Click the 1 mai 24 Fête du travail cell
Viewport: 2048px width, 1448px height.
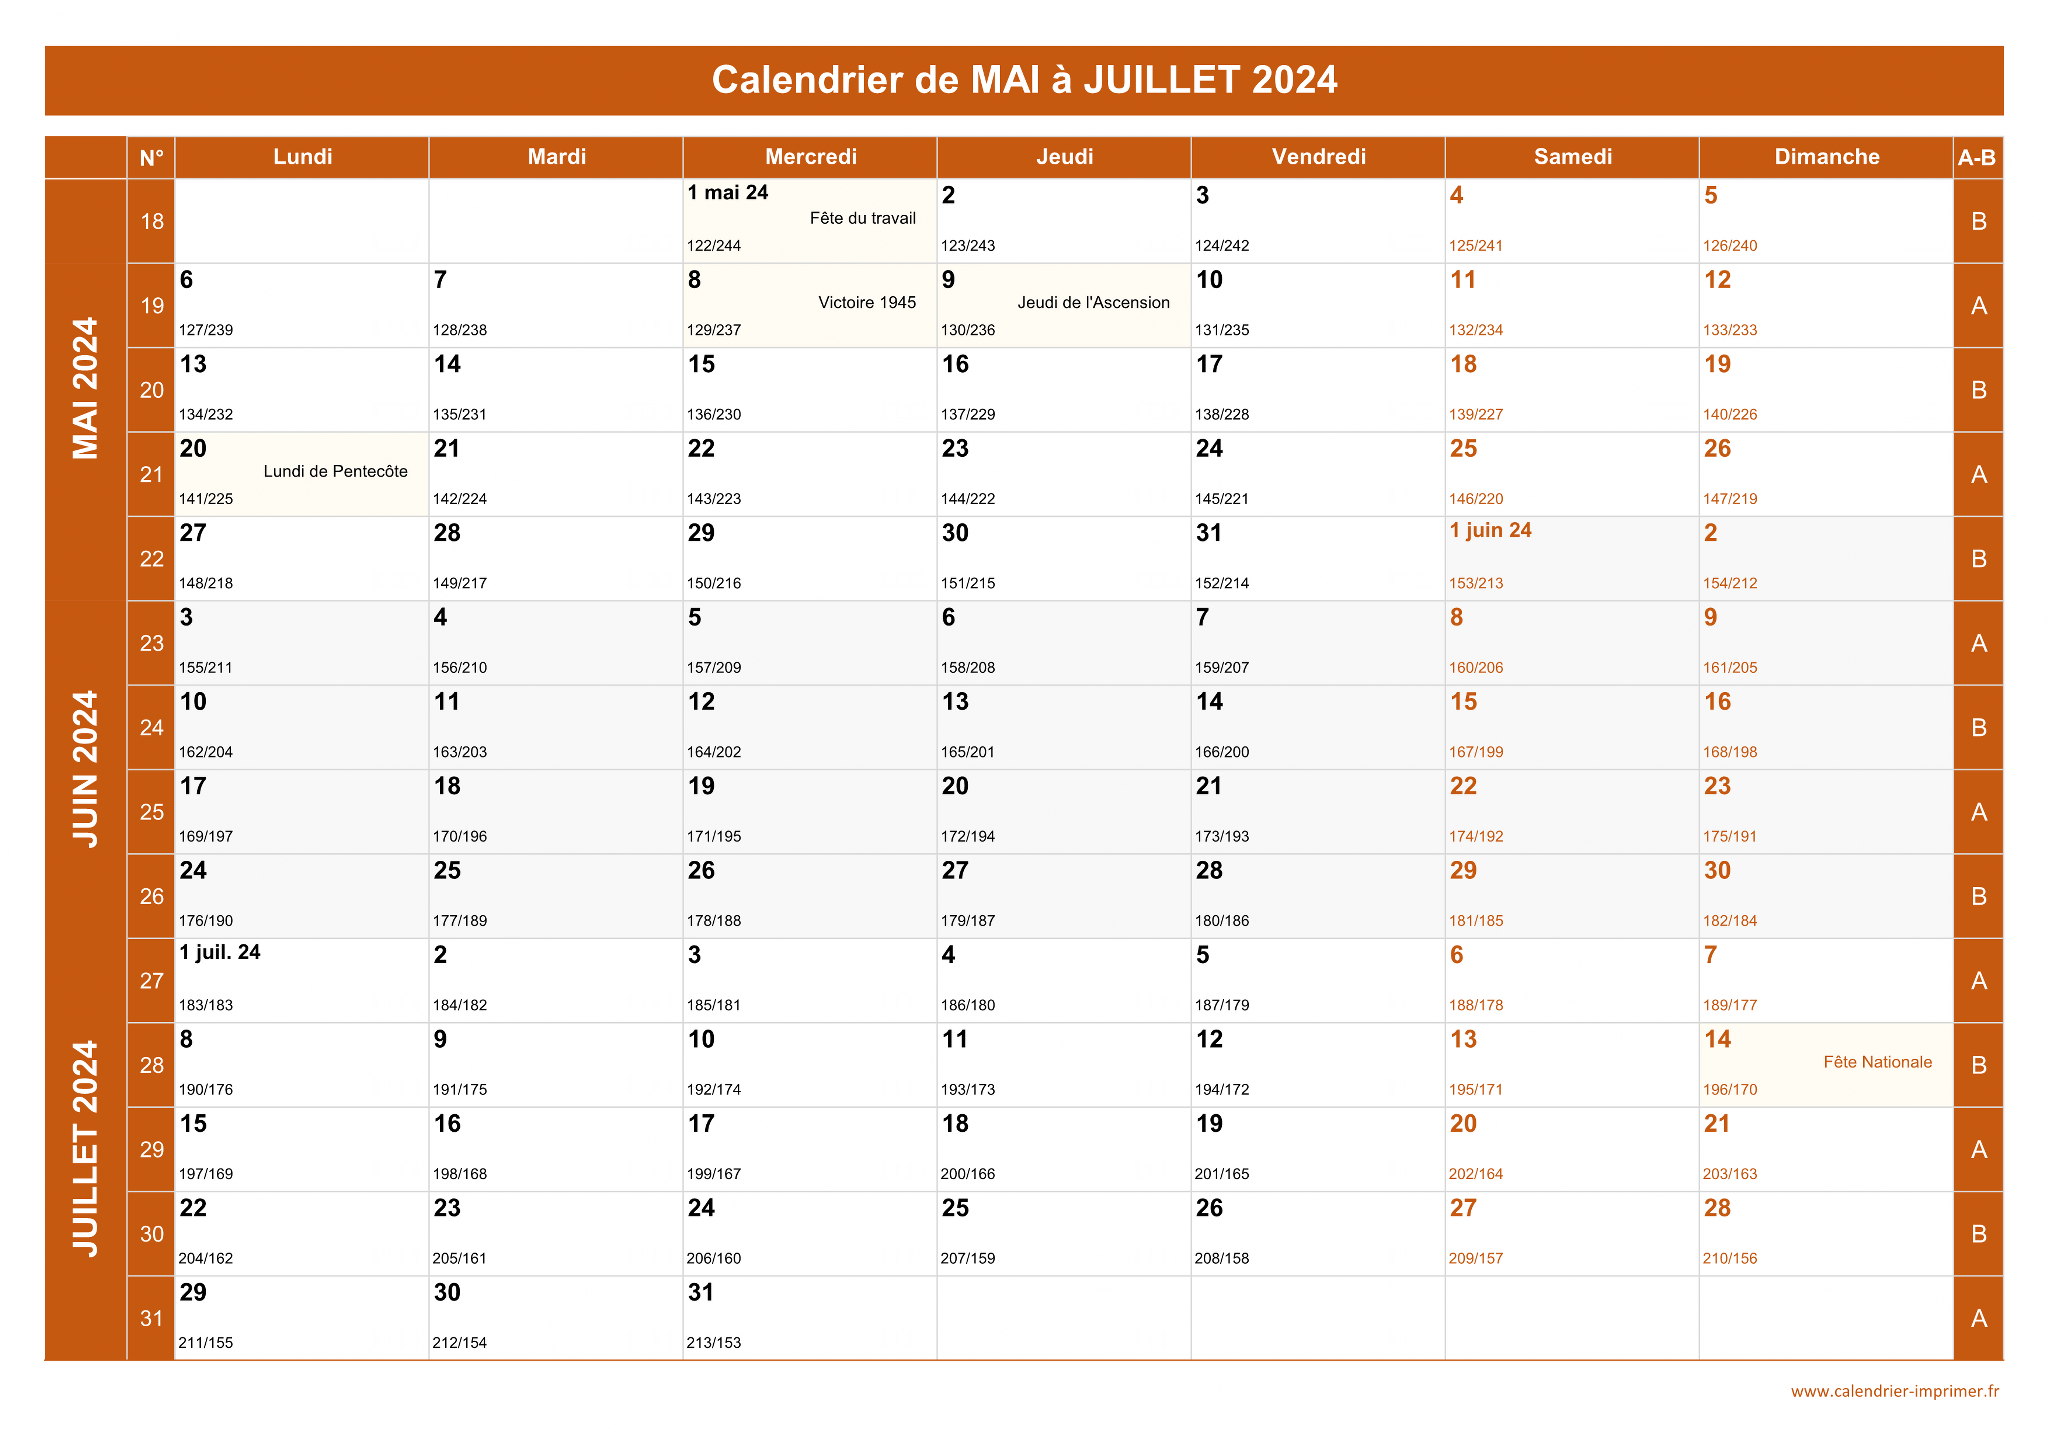click(810, 221)
